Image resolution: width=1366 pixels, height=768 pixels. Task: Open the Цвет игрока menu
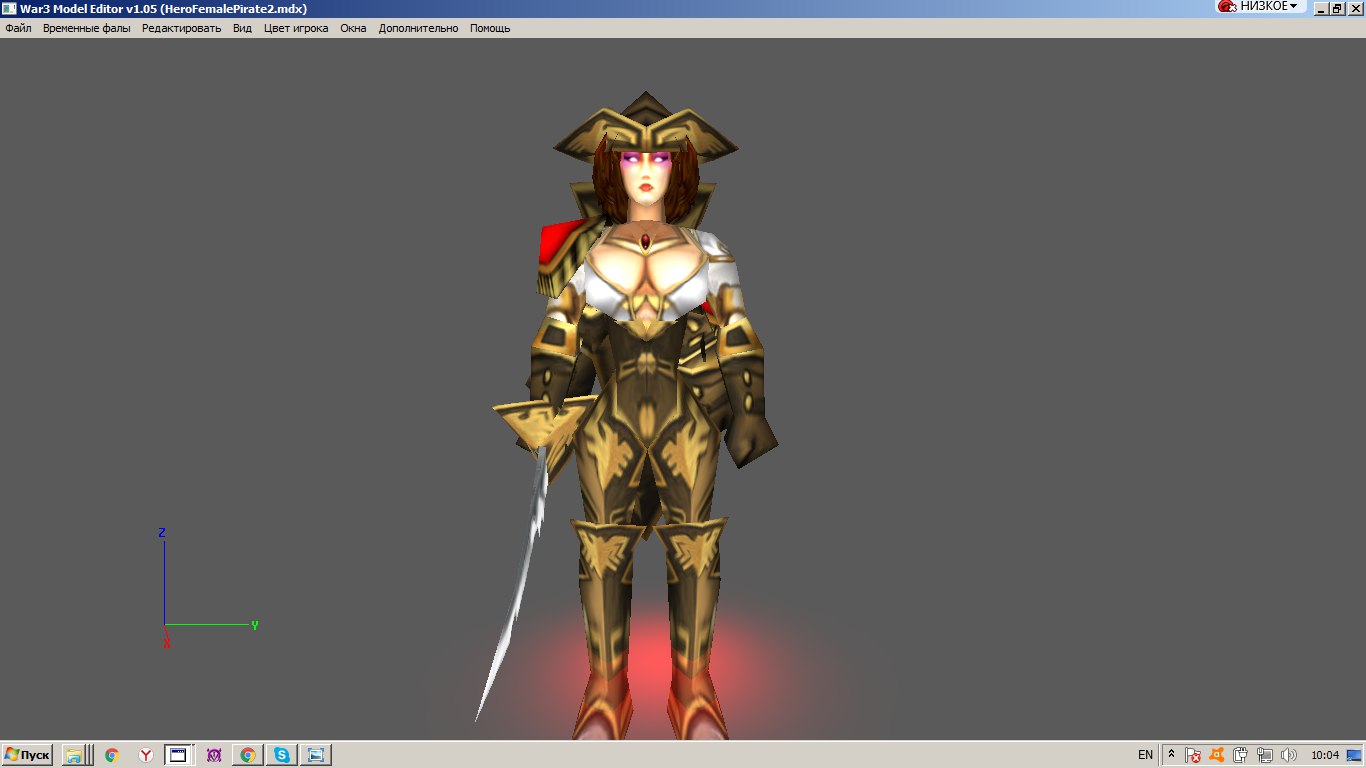pyautogui.click(x=296, y=28)
